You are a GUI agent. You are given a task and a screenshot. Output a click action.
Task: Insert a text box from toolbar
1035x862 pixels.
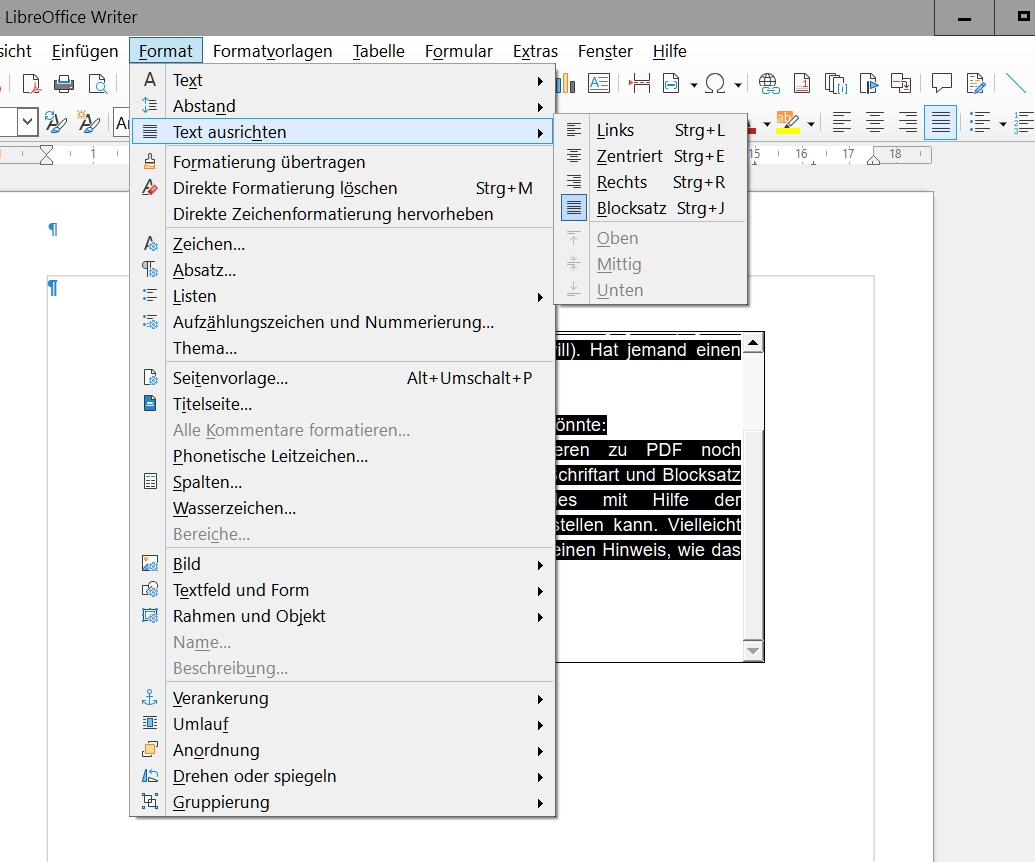click(599, 83)
